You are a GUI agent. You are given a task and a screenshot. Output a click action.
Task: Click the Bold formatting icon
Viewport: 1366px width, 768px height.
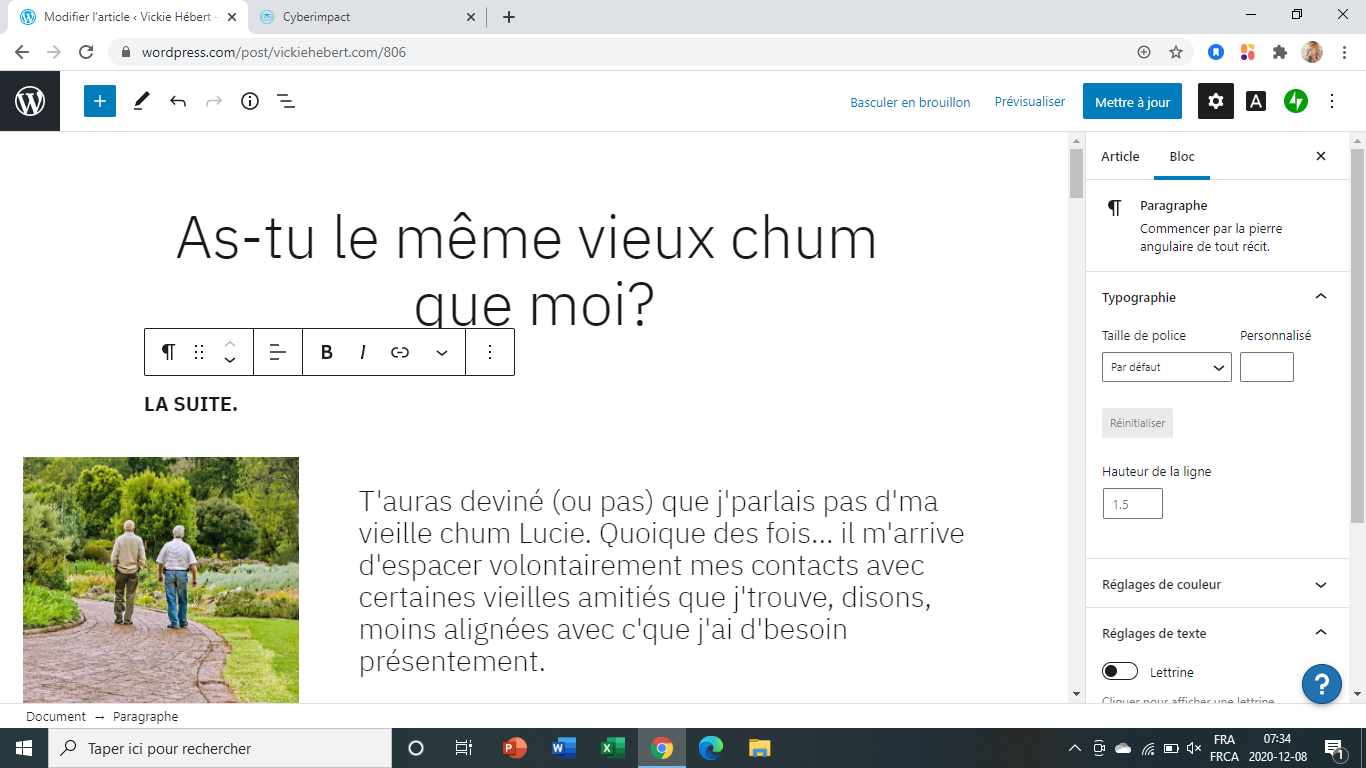326,352
